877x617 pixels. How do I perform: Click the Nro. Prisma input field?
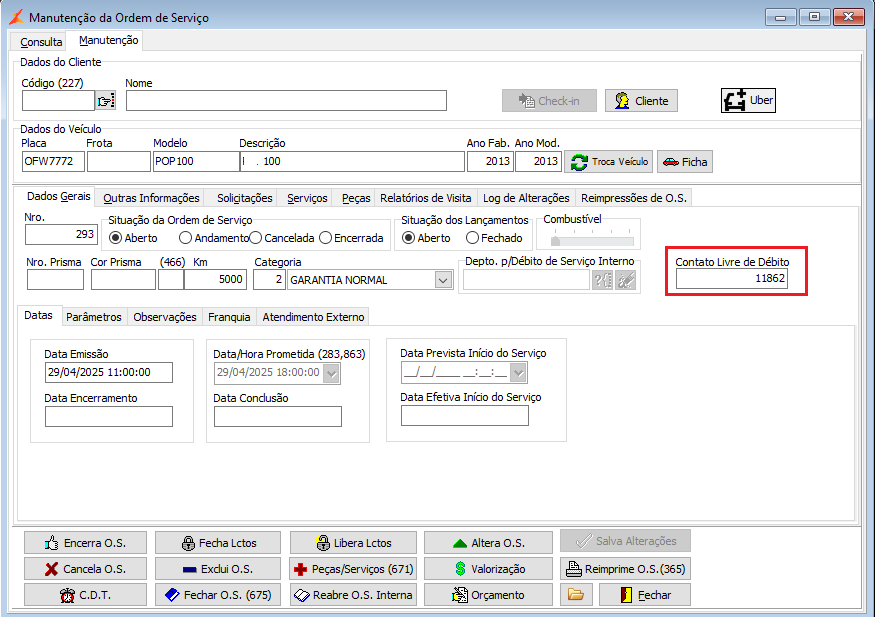point(55,280)
